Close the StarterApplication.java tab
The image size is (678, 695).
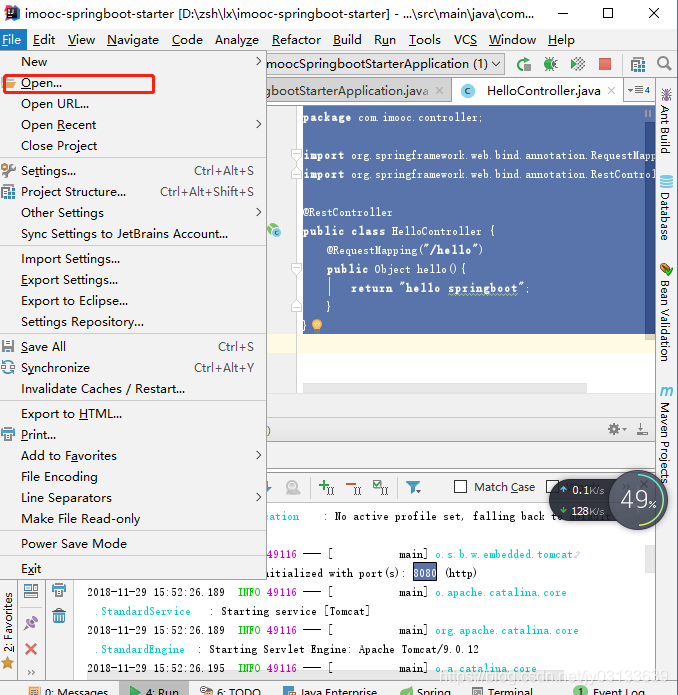point(440,90)
